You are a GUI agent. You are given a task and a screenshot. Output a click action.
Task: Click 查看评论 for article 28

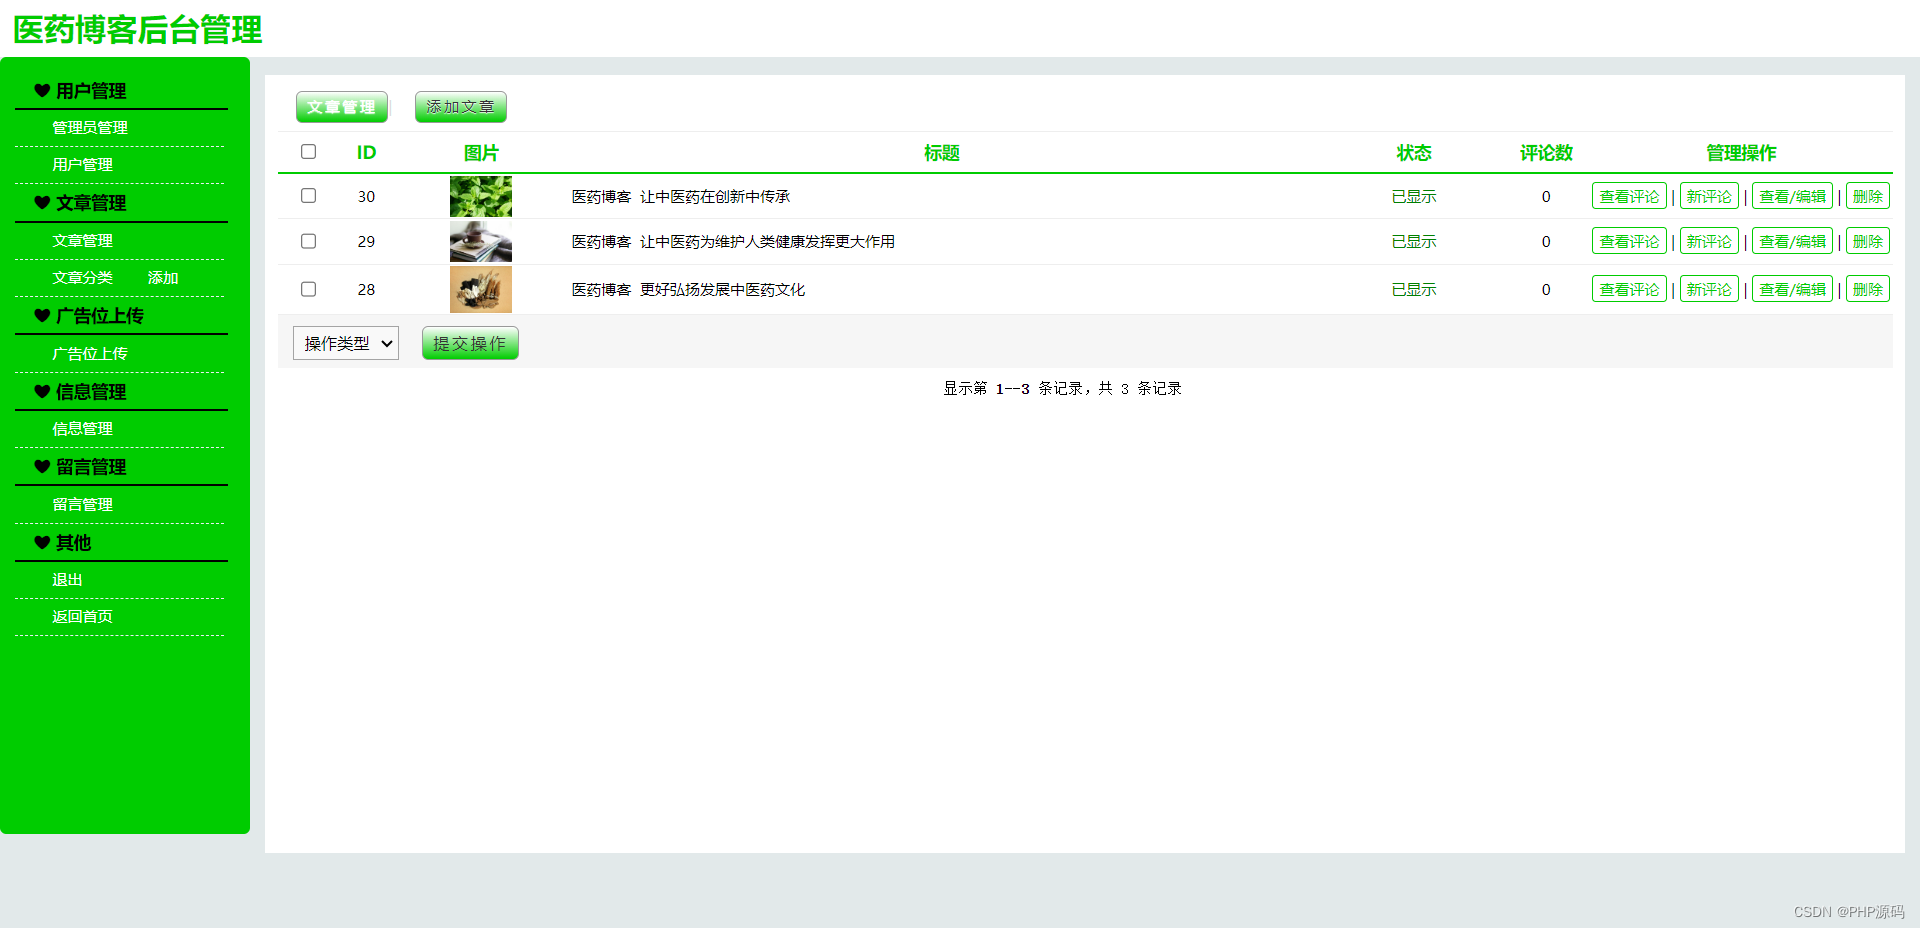click(1629, 289)
